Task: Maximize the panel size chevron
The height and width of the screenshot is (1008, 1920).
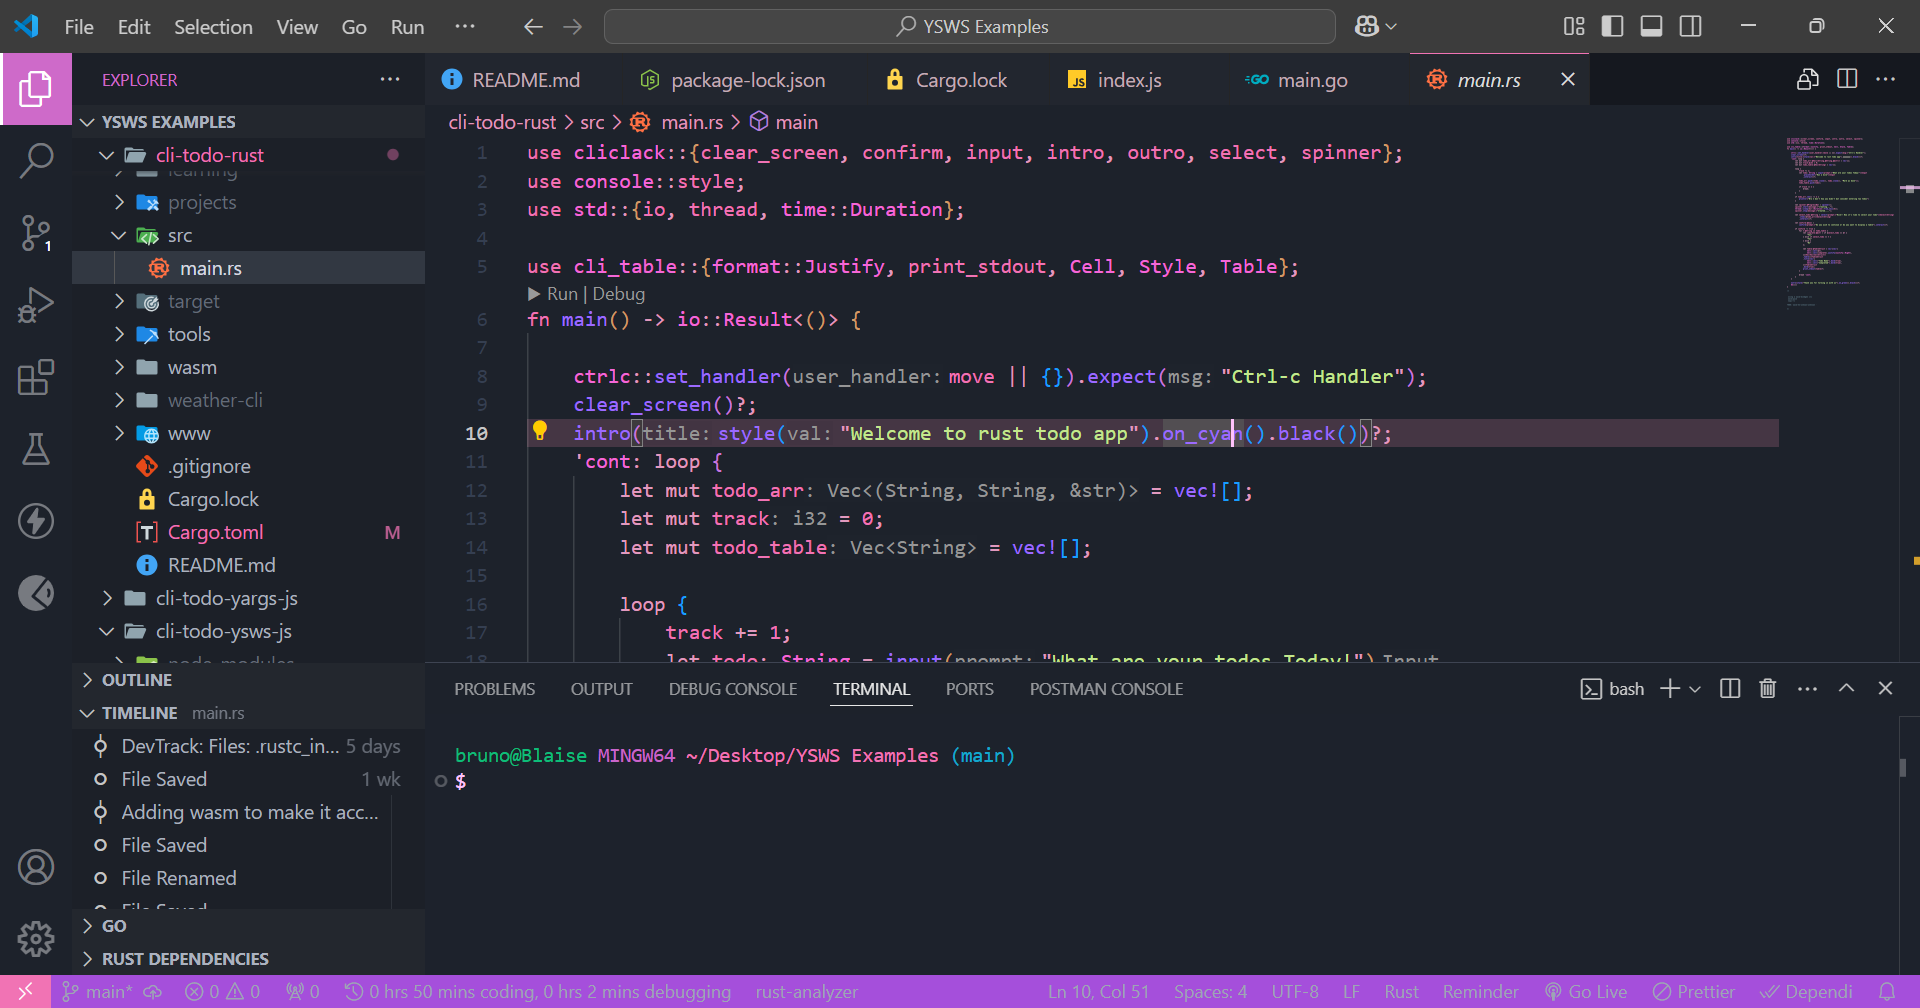Action: pyautogui.click(x=1846, y=688)
